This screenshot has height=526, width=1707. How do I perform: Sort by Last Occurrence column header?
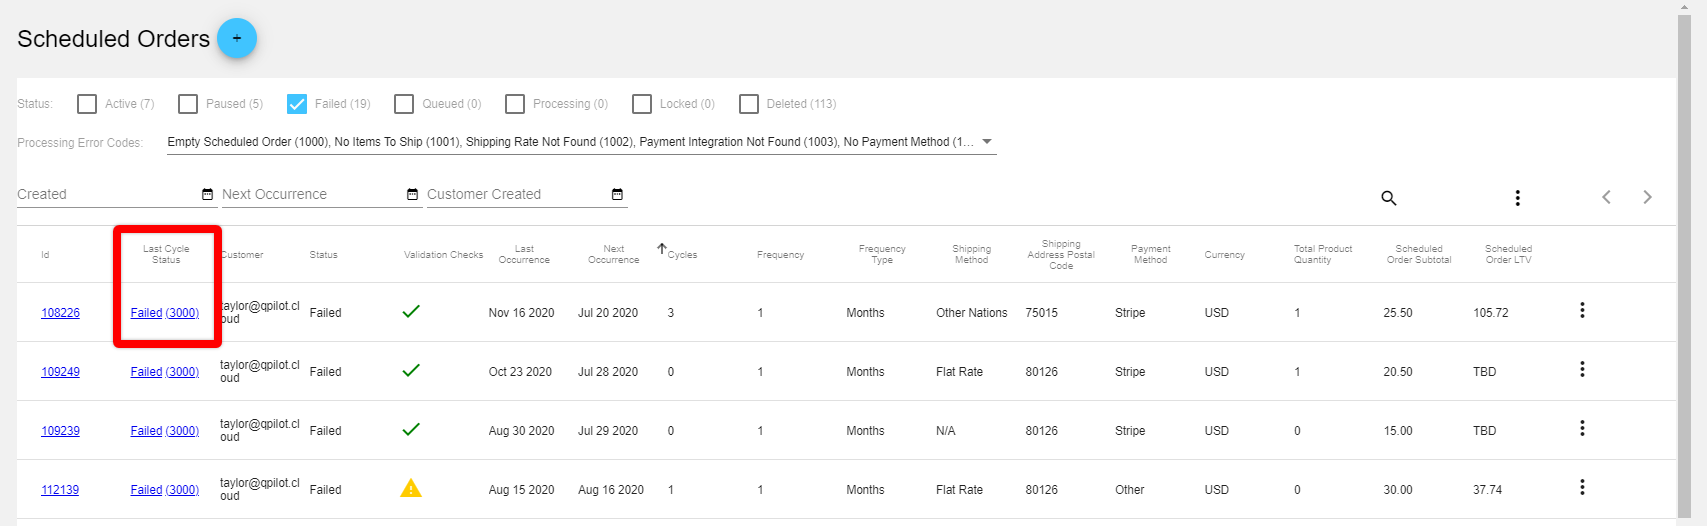click(x=524, y=254)
